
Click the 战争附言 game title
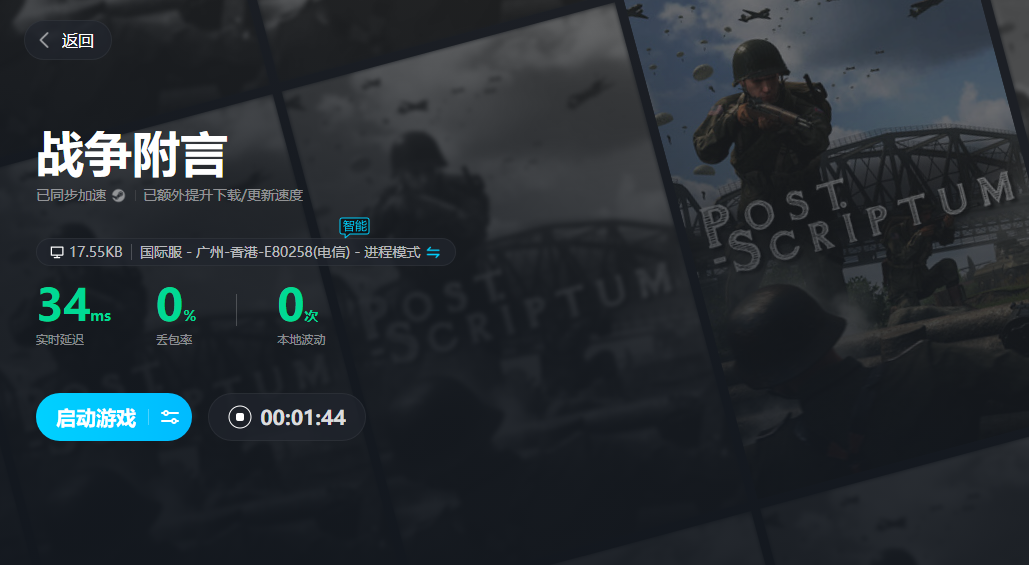tap(132, 154)
